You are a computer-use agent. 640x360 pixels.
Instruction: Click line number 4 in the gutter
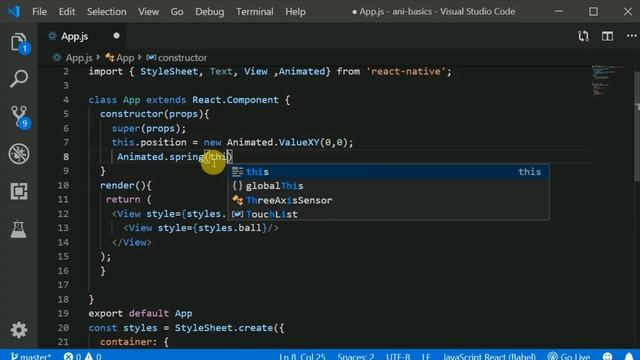tap(66, 100)
